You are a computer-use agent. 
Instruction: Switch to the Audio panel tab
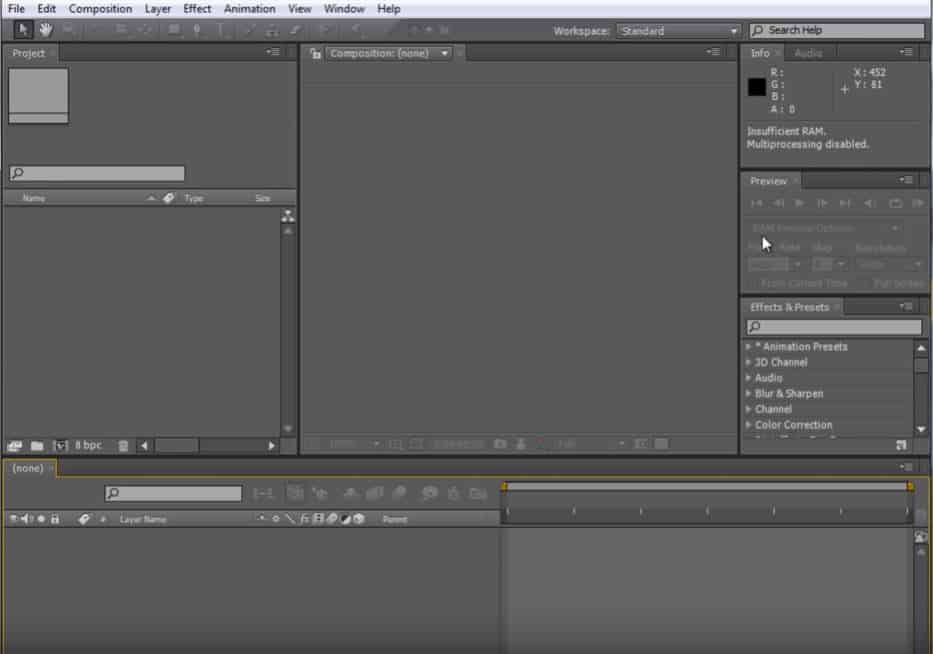point(808,53)
